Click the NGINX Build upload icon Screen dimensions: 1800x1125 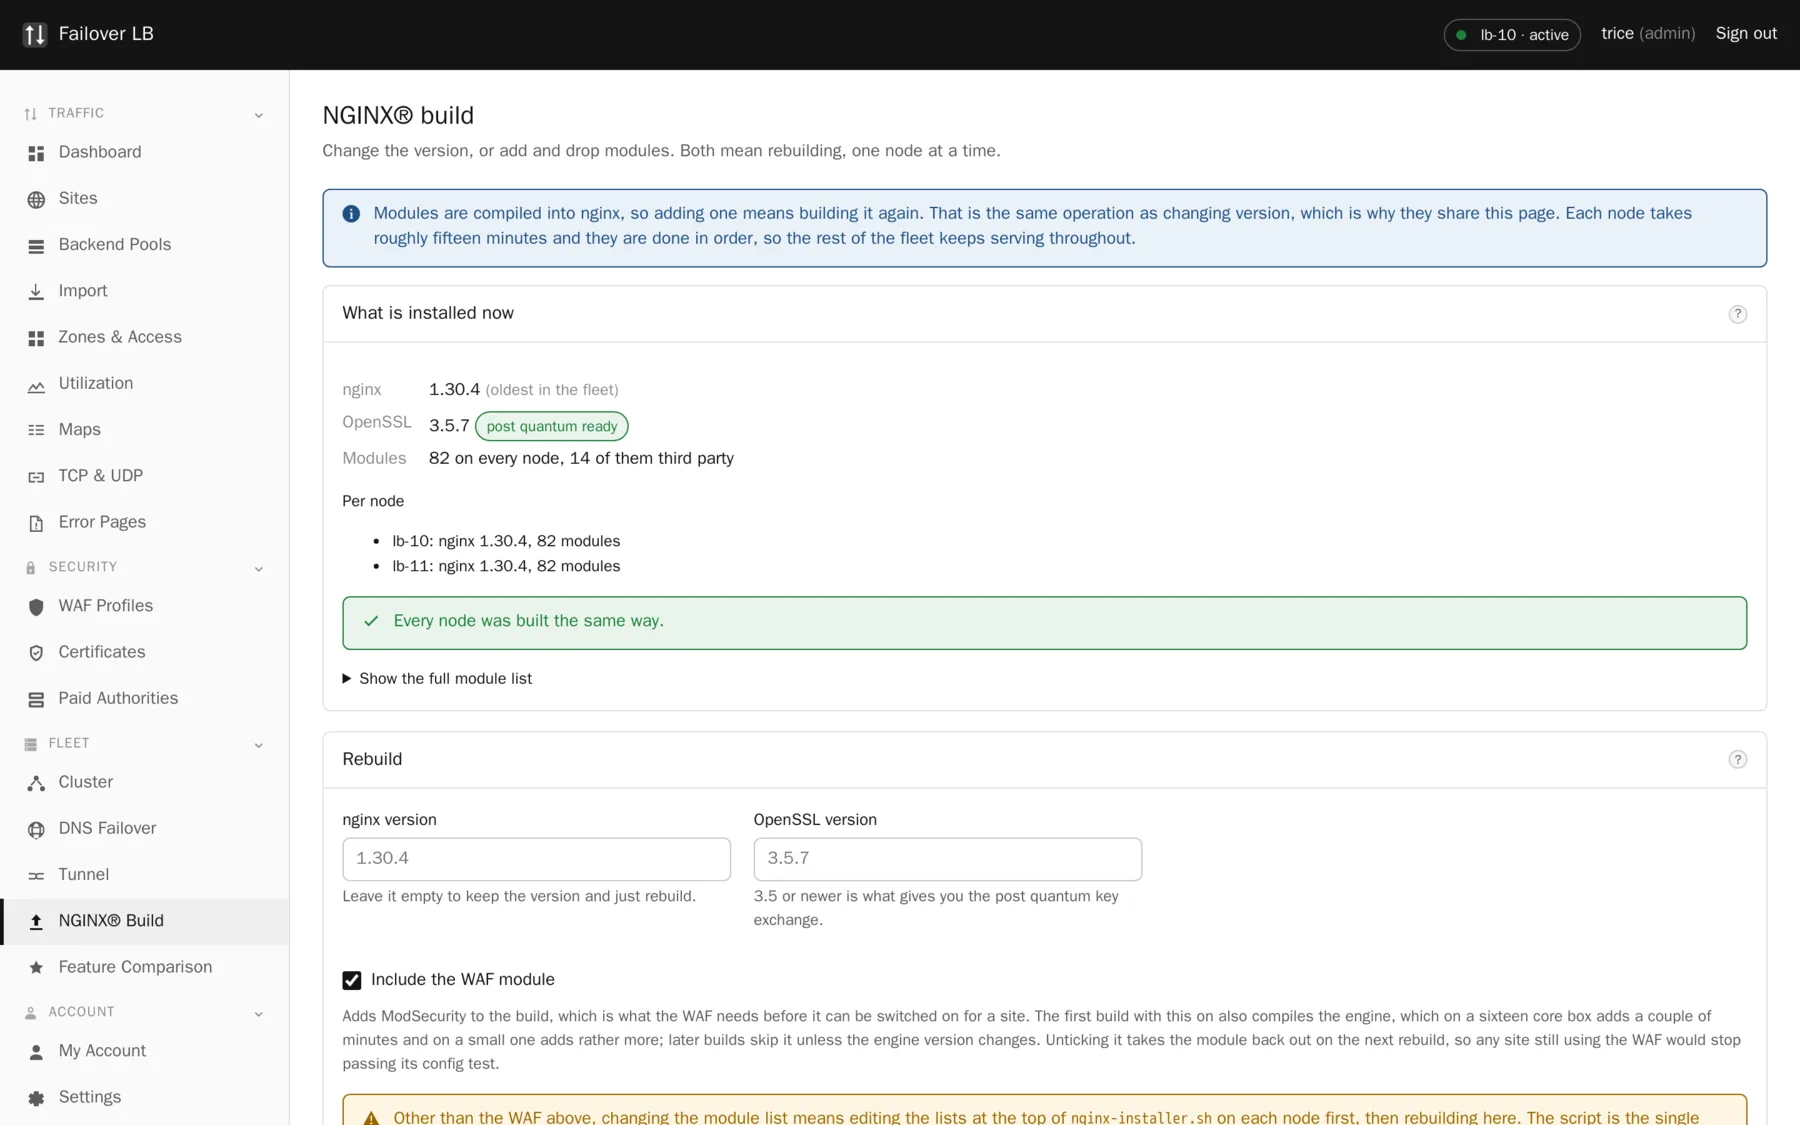(36, 921)
